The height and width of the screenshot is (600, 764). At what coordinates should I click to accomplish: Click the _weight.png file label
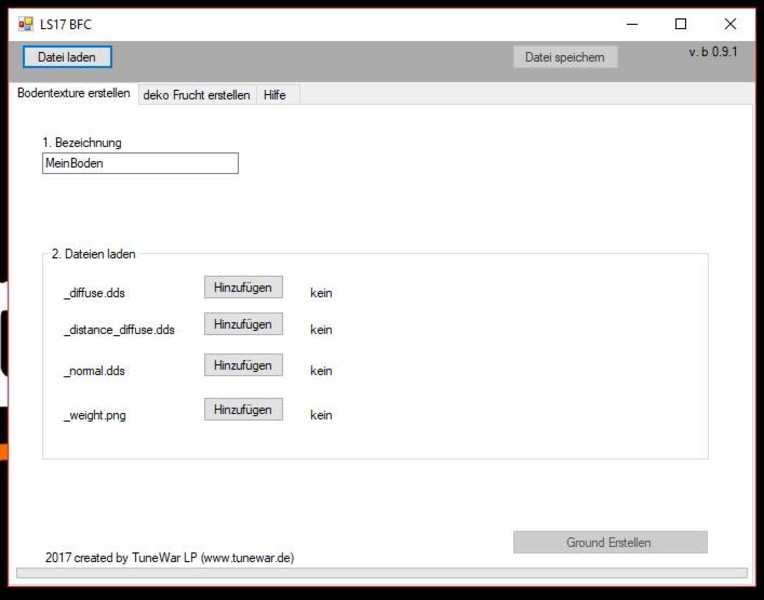click(95, 415)
